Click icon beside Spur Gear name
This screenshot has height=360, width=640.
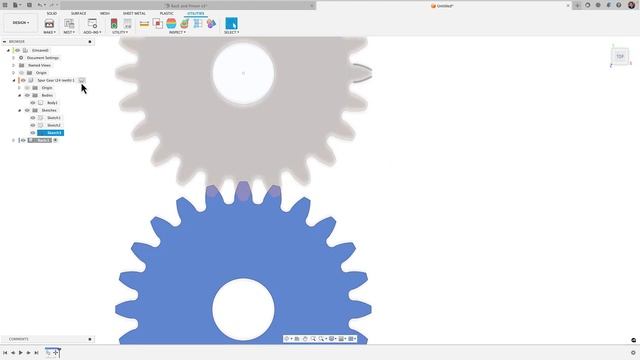(x=82, y=80)
